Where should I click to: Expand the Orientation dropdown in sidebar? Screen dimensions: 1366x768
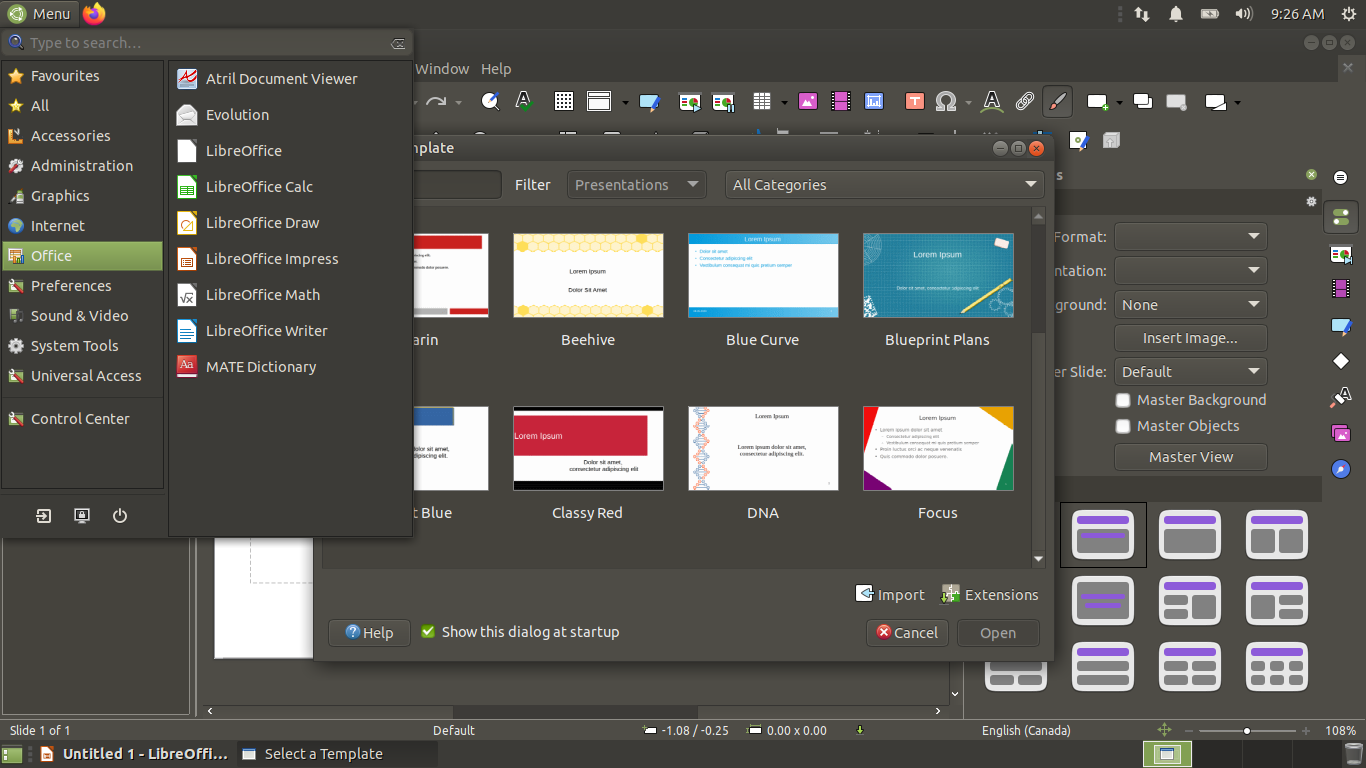click(1191, 271)
